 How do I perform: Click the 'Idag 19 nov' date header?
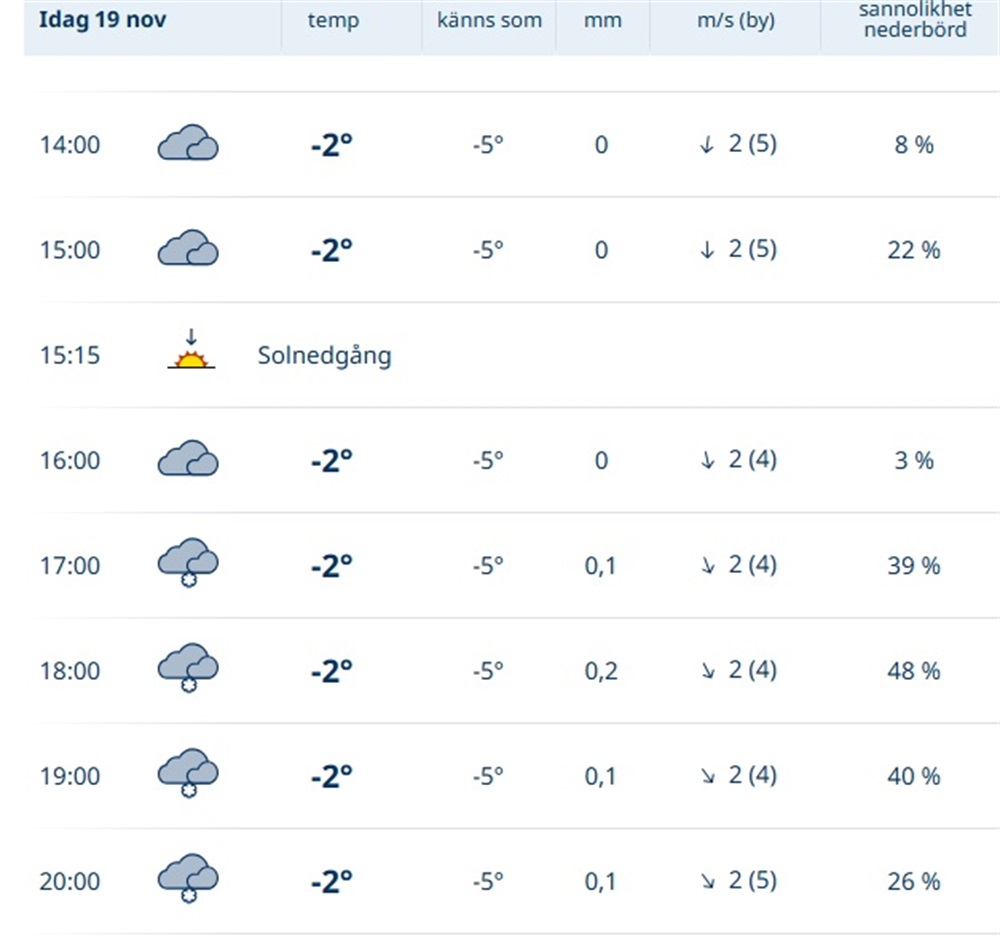coord(102,20)
